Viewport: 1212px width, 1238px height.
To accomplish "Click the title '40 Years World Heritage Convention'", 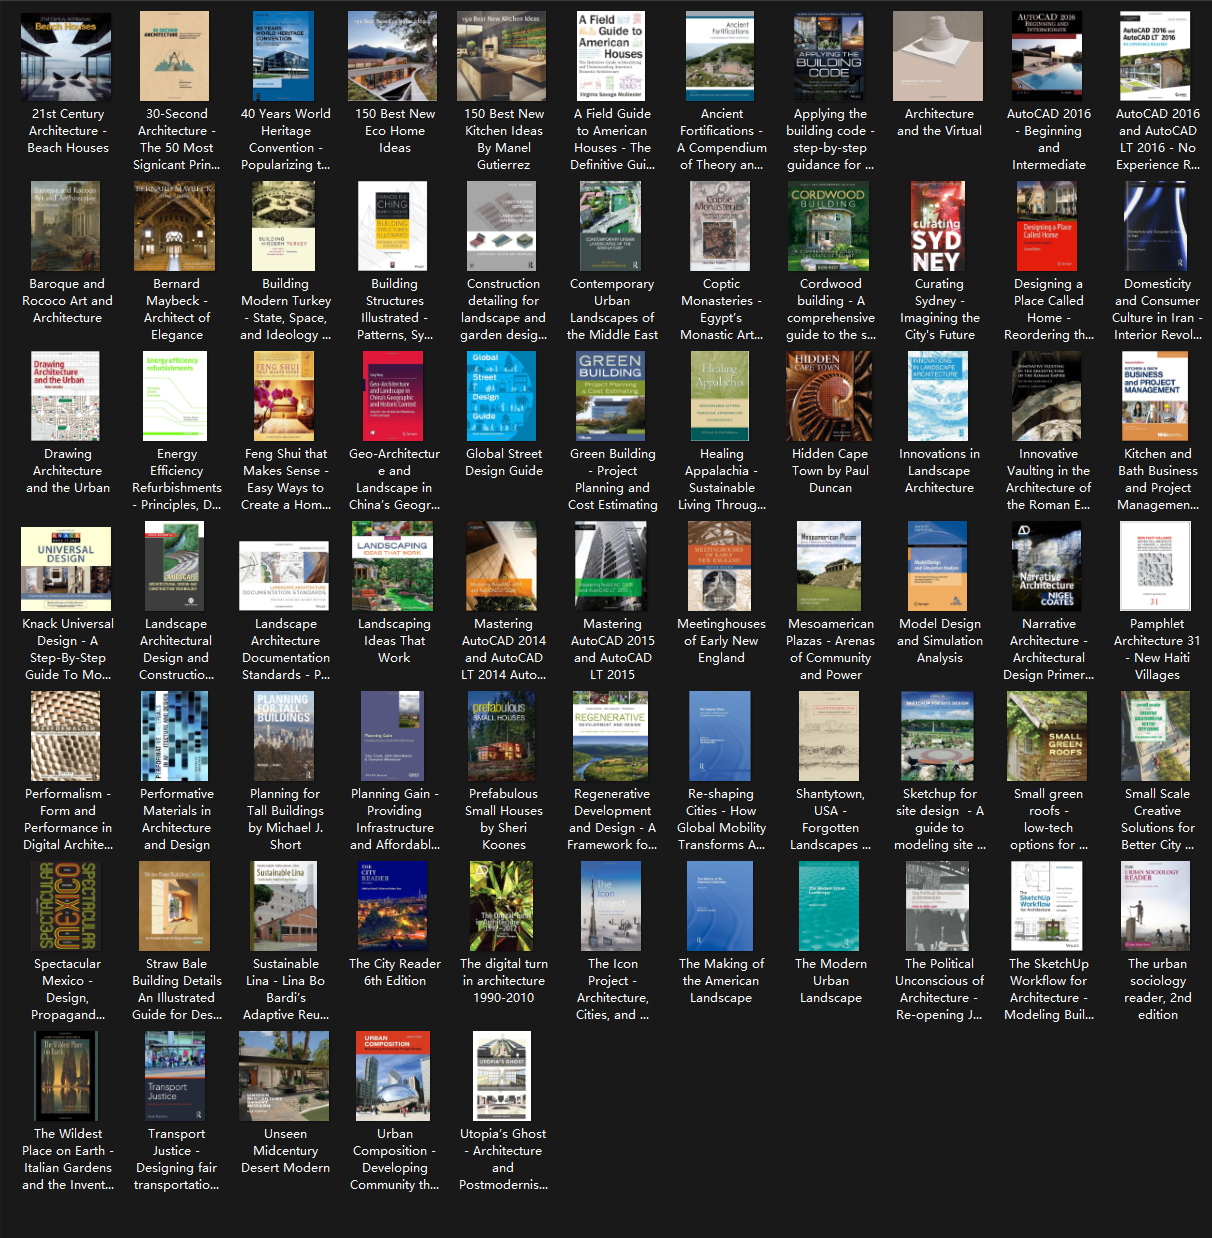I will (x=285, y=139).
